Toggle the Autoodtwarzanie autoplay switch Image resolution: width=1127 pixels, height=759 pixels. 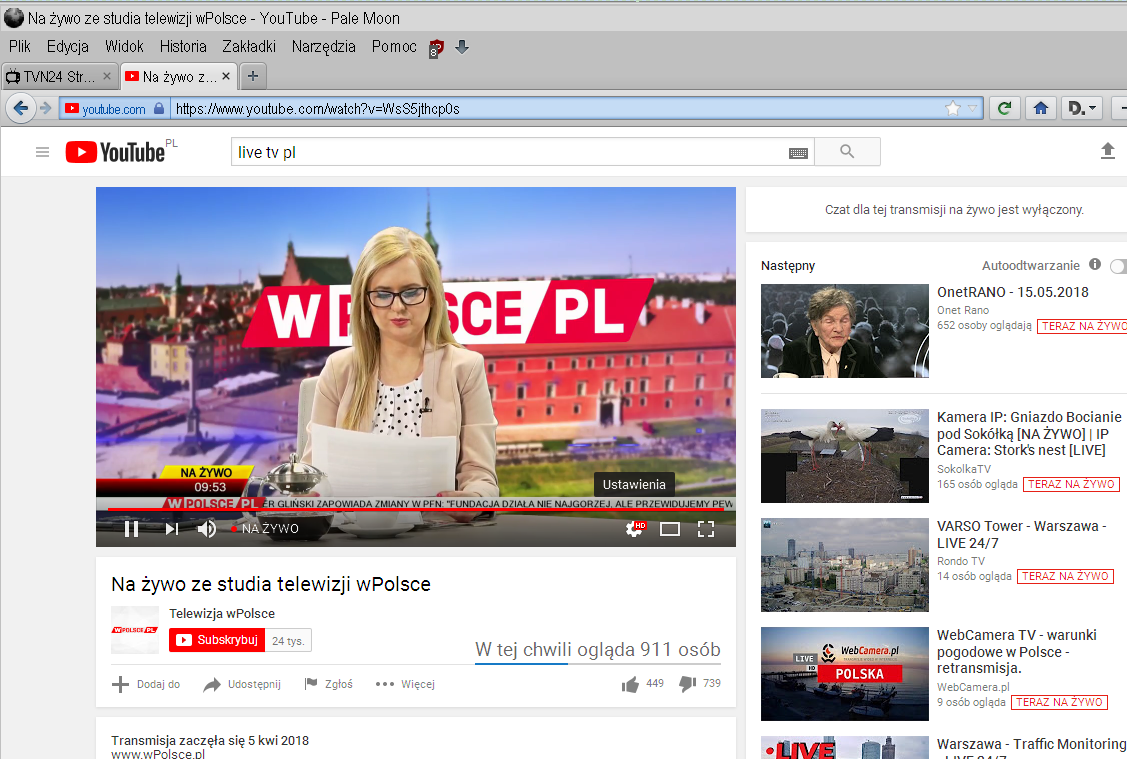[x=1118, y=266]
